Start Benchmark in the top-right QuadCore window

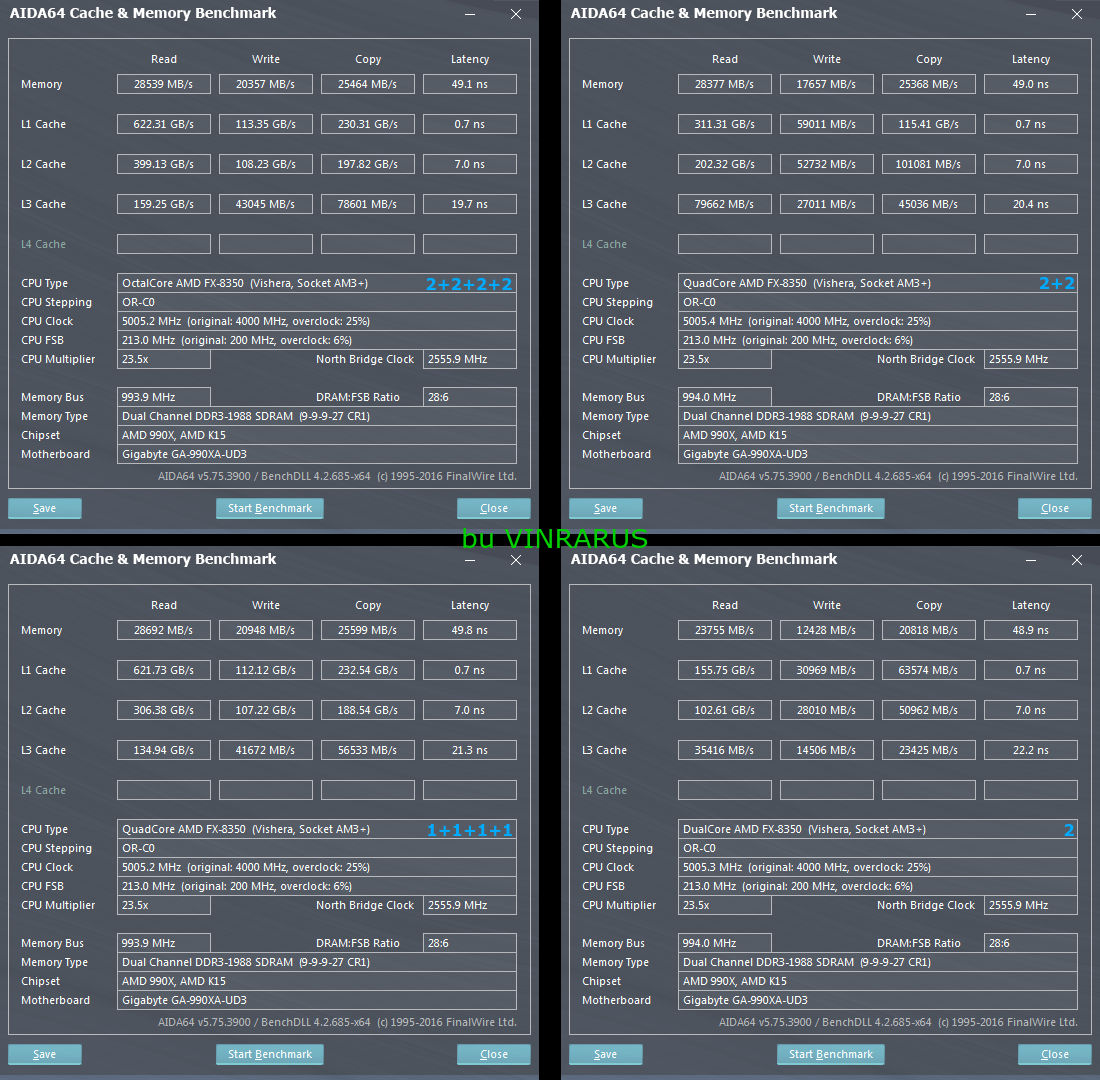[831, 508]
